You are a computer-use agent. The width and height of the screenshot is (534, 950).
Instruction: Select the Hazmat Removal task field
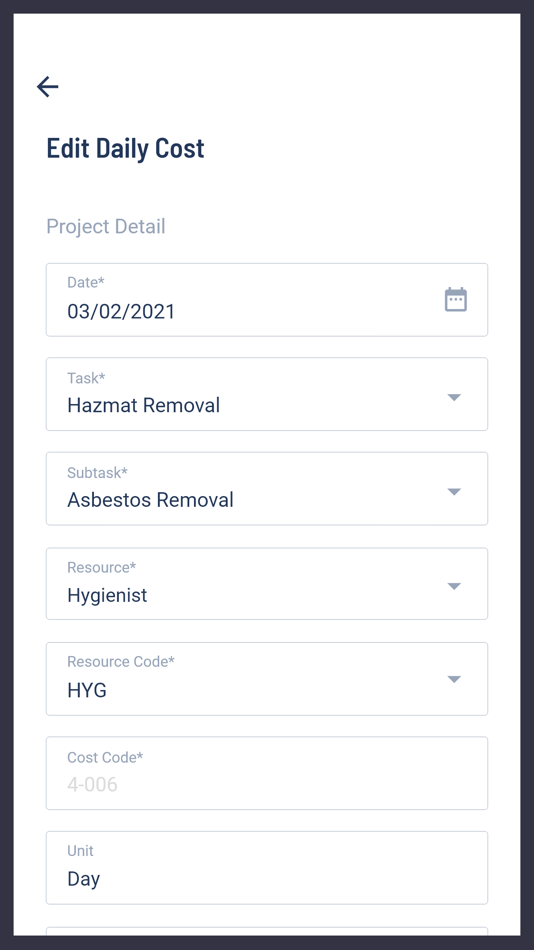coord(267,394)
